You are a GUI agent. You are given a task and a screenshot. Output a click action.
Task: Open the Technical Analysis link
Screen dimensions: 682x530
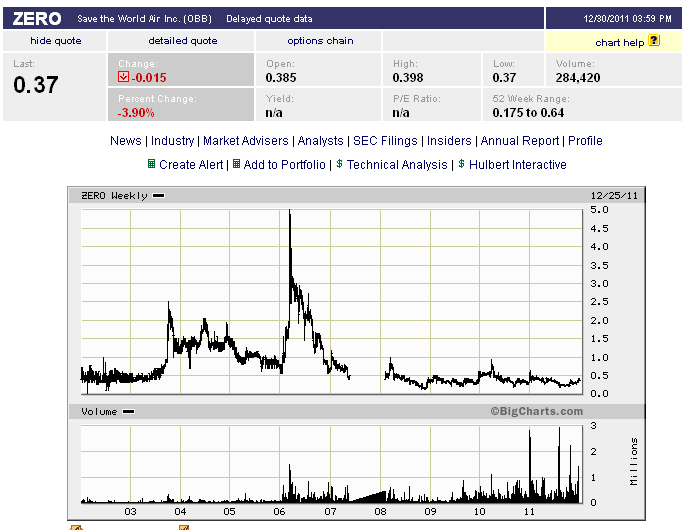coord(397,165)
